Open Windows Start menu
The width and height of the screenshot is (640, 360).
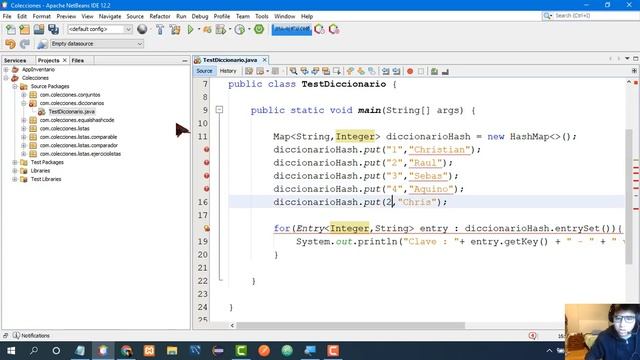tap(11, 351)
